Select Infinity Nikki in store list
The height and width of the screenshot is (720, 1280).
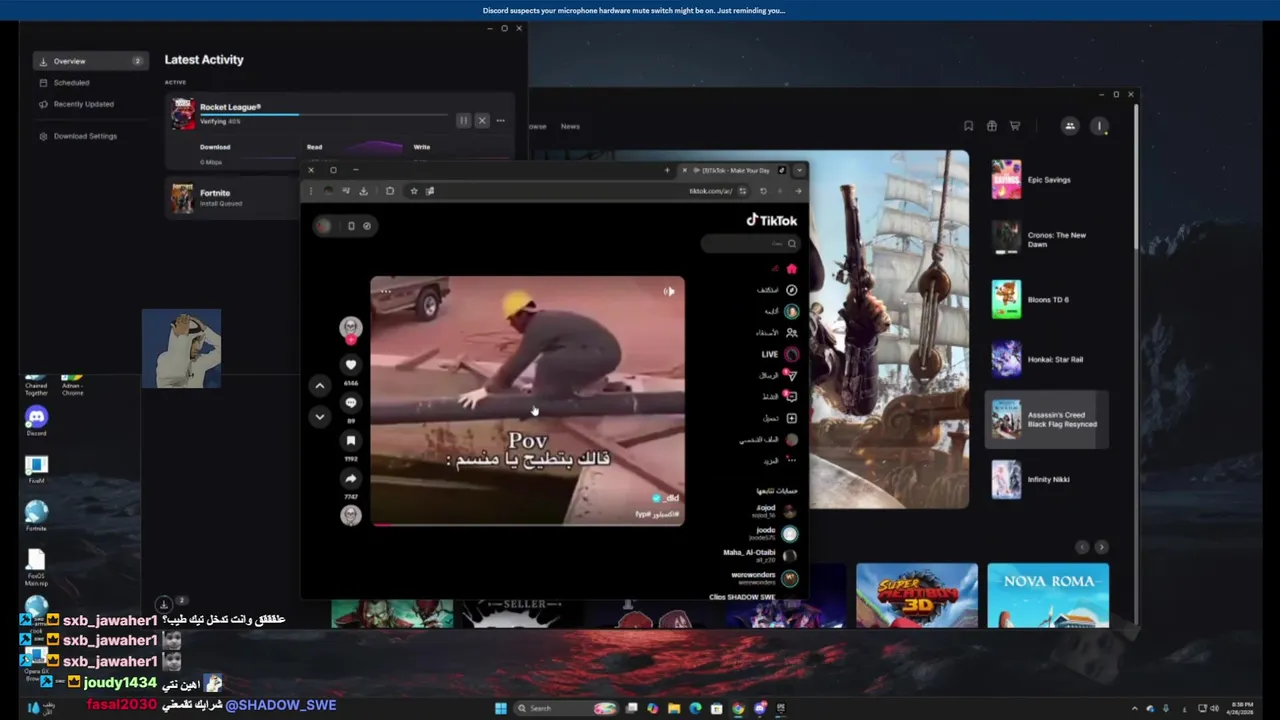1047,480
